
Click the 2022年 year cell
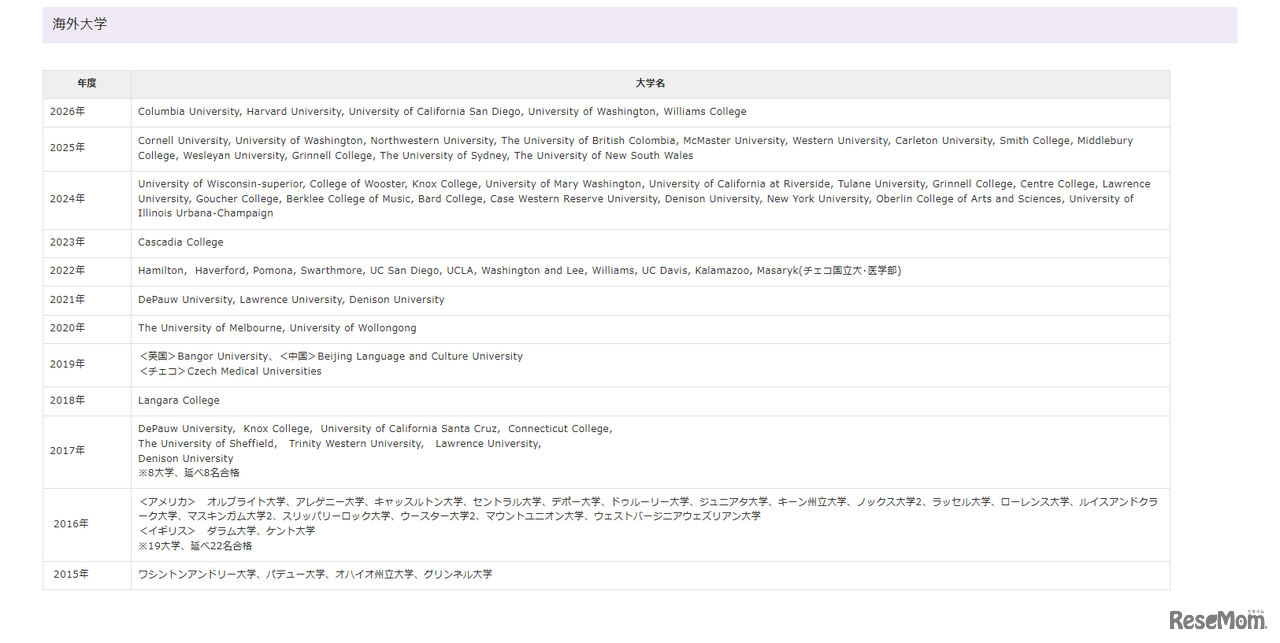[x=87, y=271]
